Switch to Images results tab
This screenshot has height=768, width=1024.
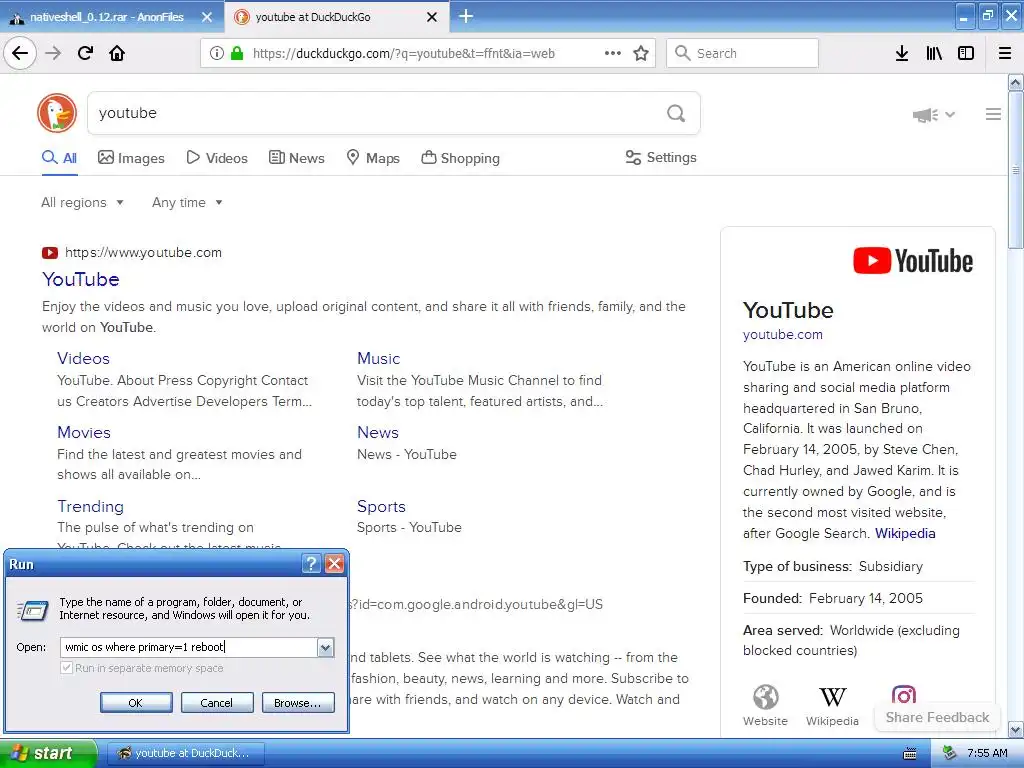pos(131,158)
